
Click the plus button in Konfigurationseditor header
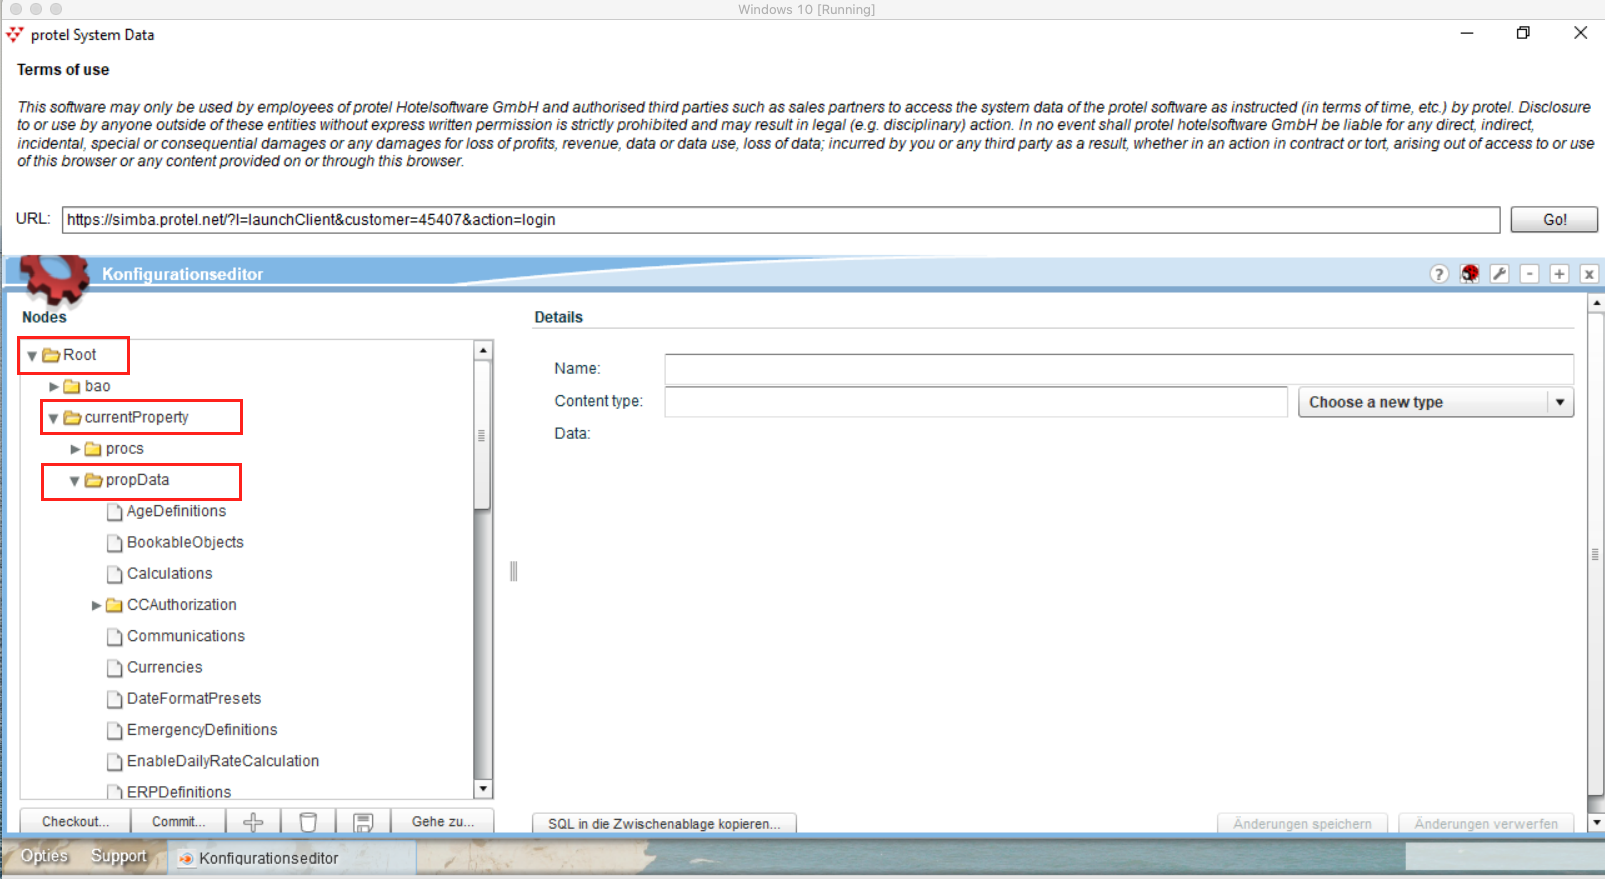pos(1559,274)
